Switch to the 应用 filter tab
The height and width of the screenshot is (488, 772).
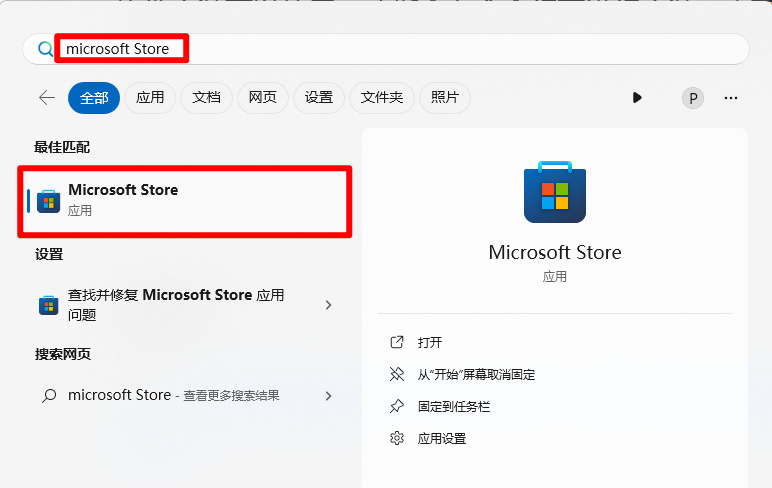click(x=150, y=98)
